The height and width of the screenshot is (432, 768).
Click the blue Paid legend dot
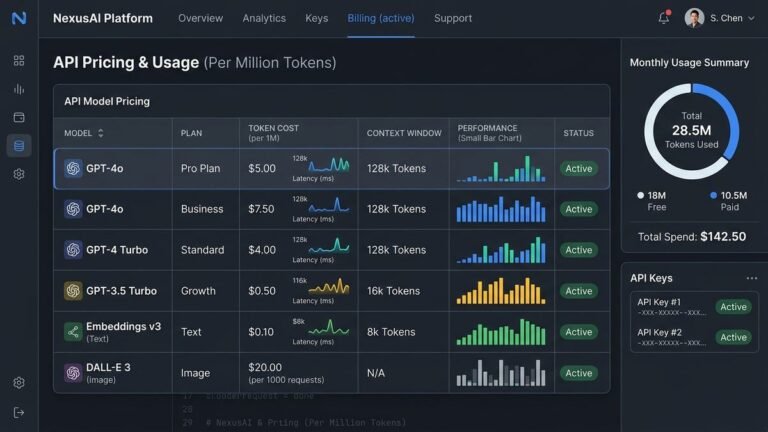[713, 195]
